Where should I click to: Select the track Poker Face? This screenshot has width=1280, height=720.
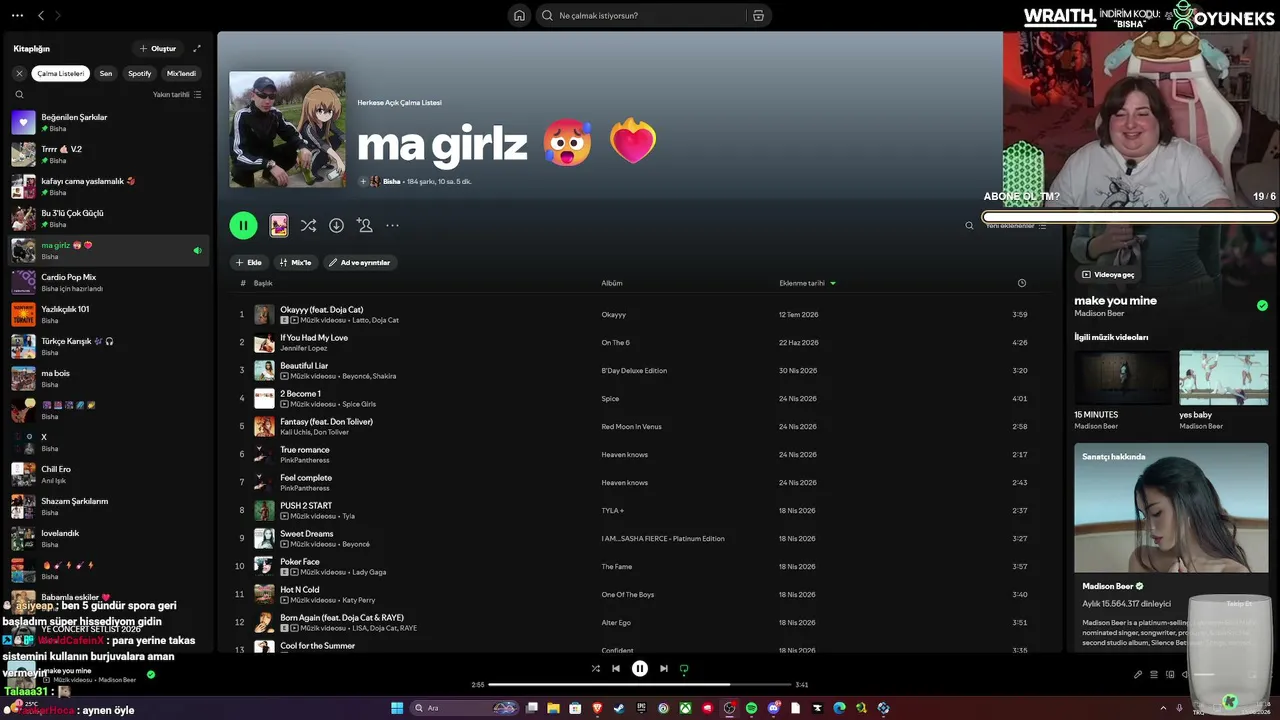click(640, 566)
